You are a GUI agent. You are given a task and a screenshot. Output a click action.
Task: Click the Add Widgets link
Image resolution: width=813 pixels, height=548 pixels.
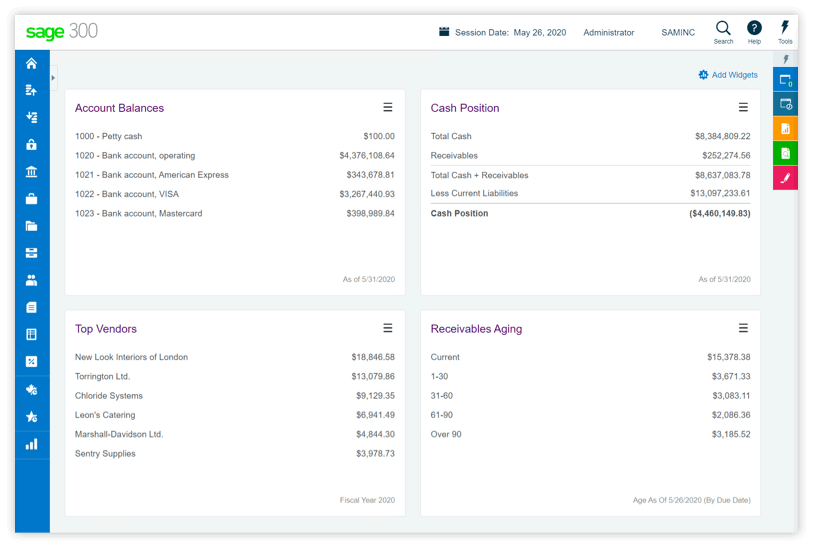[728, 75]
